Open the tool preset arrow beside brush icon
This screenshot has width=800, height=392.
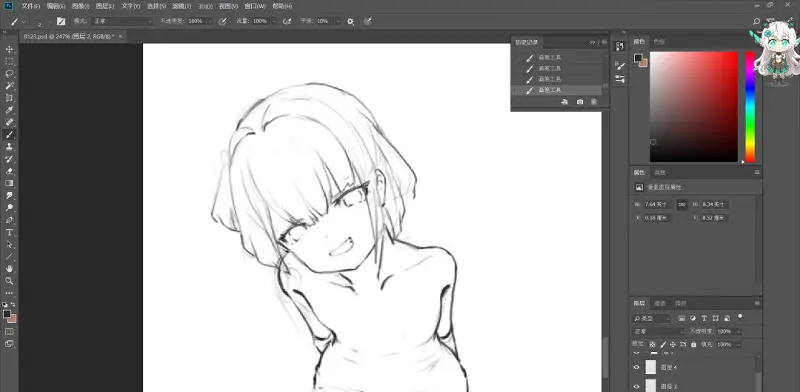pyautogui.click(x=24, y=21)
